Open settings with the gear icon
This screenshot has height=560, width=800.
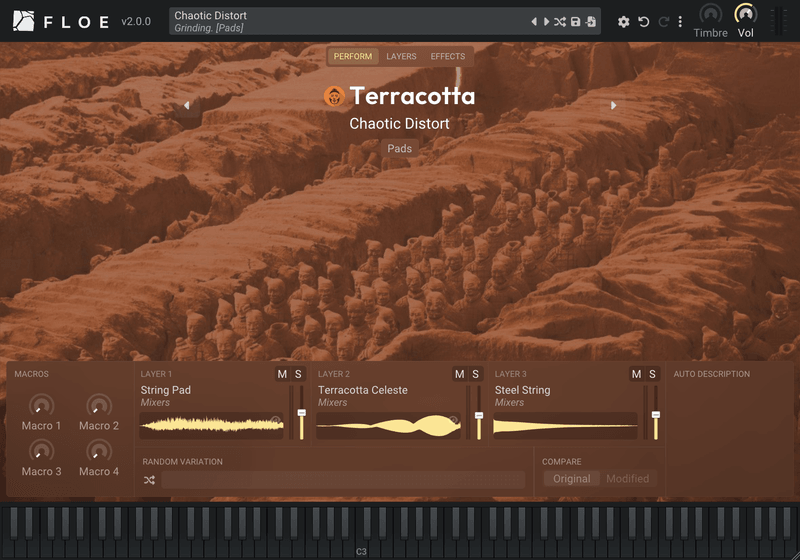(623, 22)
